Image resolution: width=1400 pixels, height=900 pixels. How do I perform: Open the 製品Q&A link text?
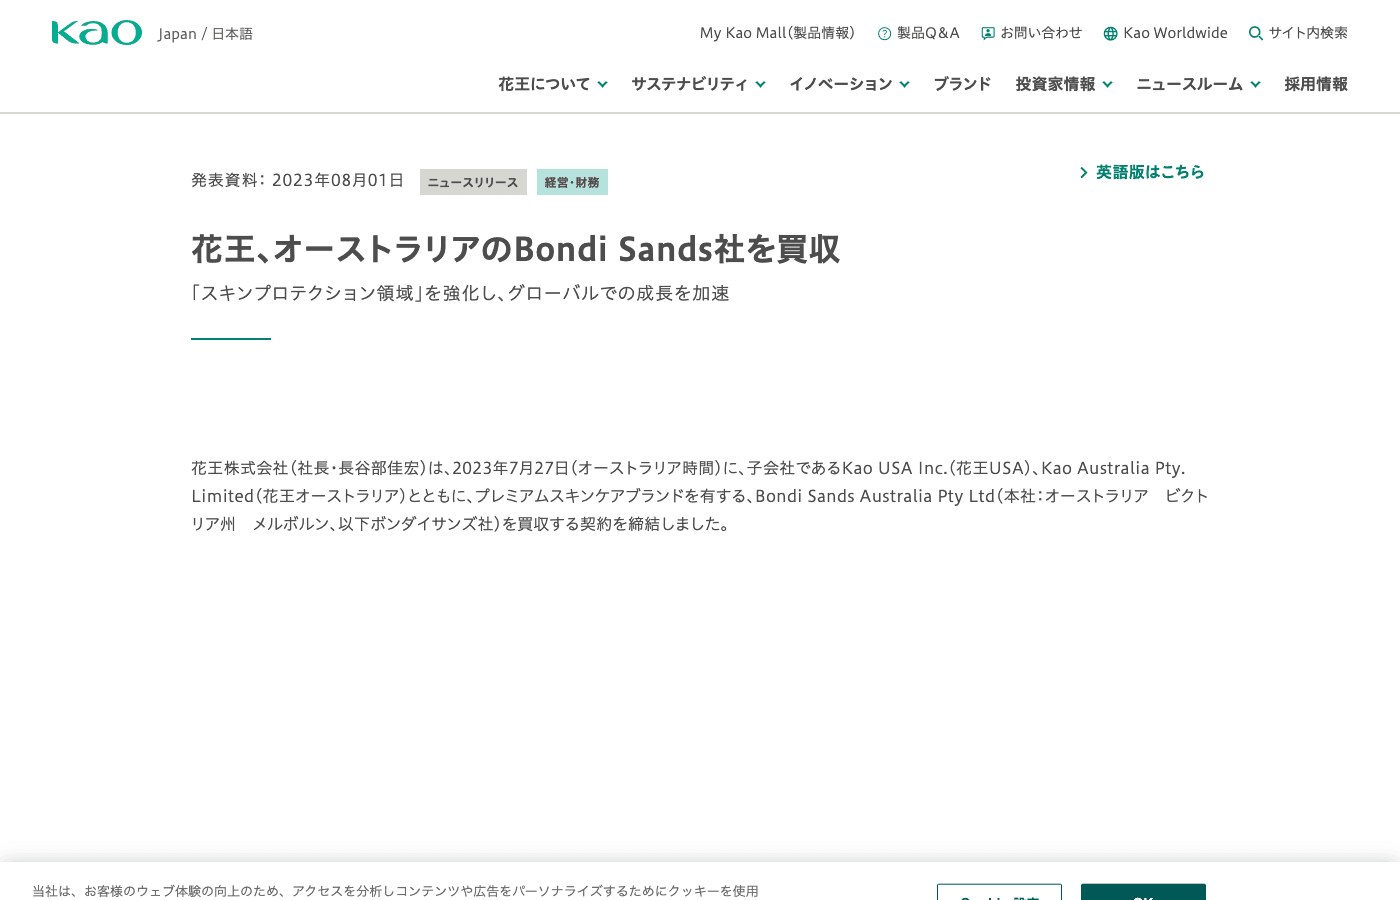tap(928, 33)
